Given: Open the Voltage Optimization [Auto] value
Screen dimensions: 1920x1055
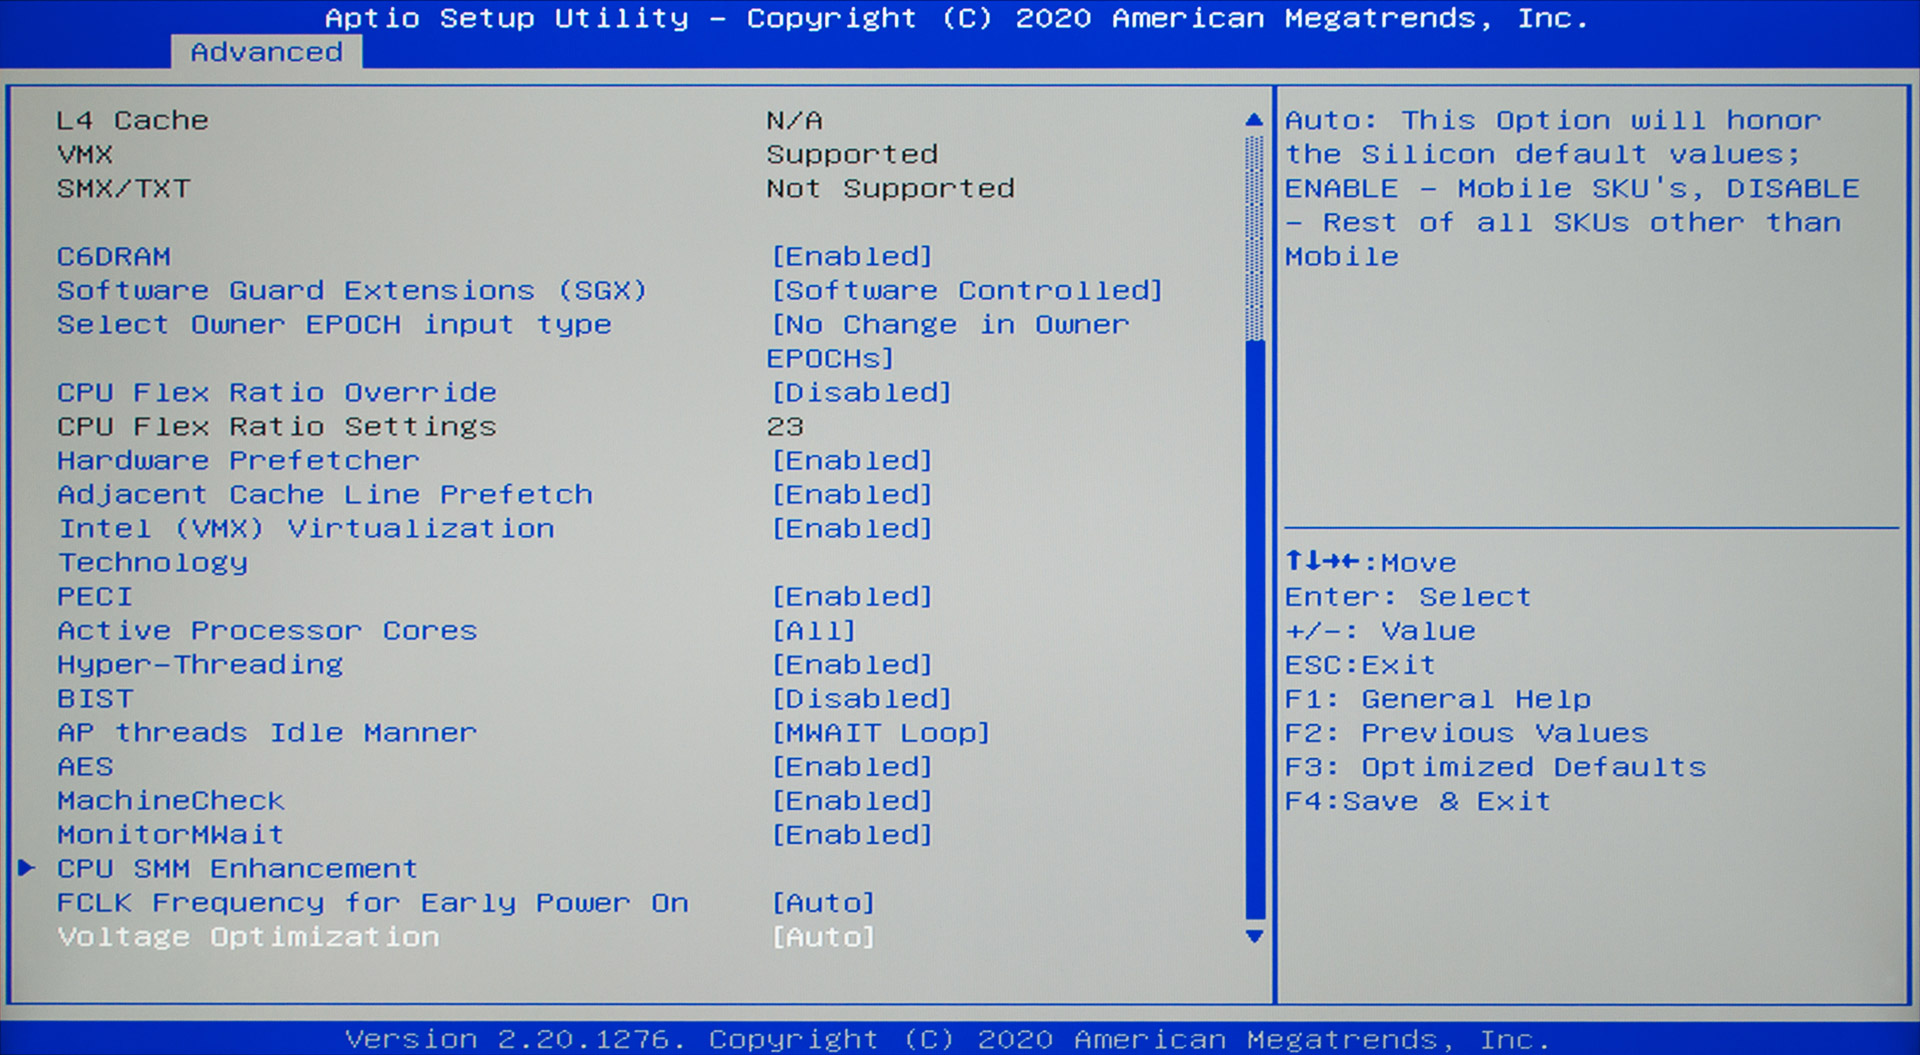Looking at the screenshot, I should [823, 937].
